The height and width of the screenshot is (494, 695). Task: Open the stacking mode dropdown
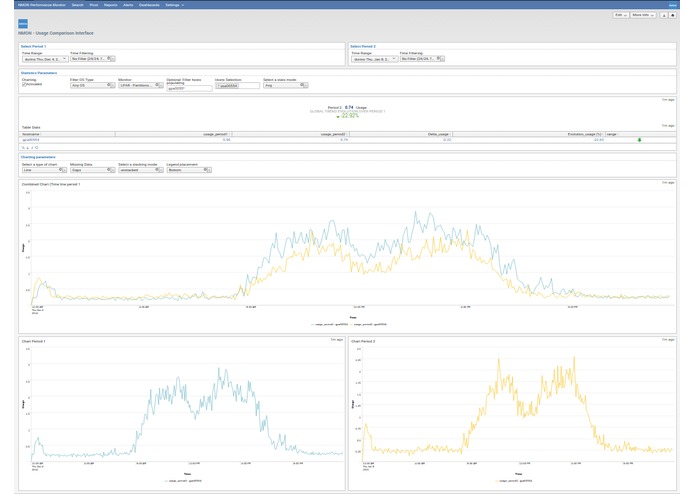[x=141, y=170]
